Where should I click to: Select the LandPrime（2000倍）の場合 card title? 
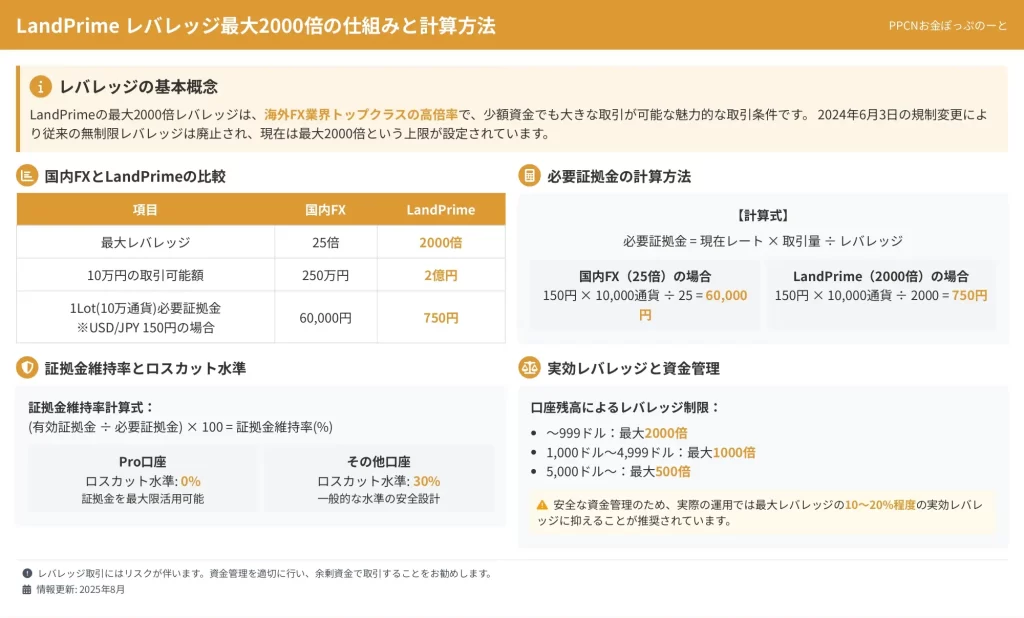click(880, 276)
